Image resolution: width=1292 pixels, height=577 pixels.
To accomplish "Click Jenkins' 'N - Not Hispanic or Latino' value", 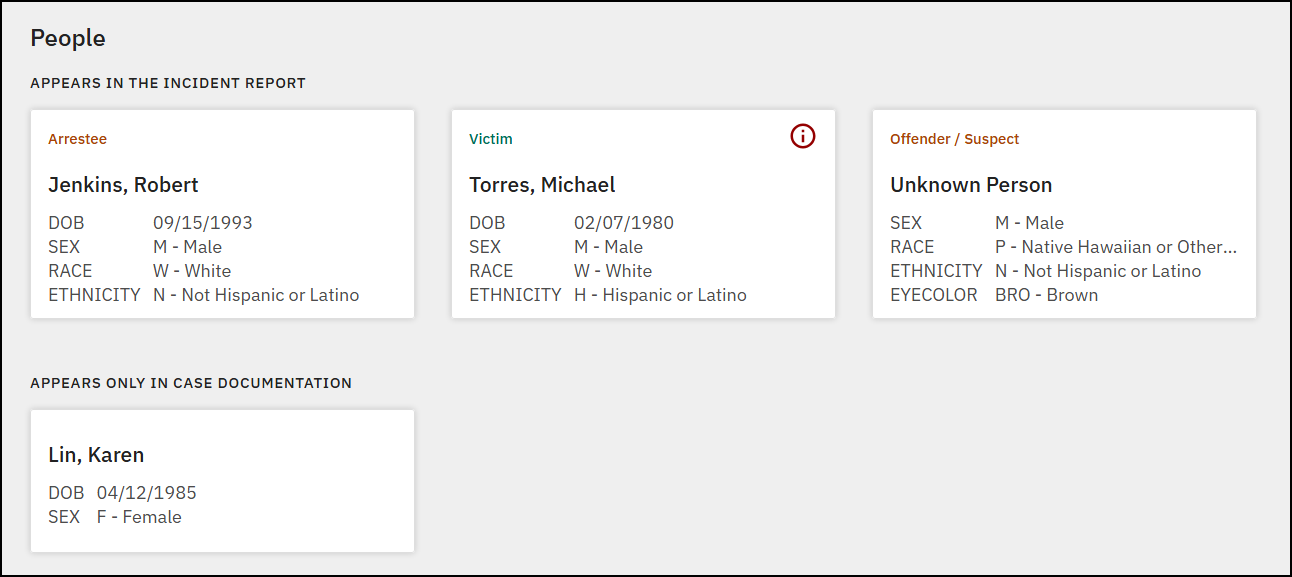I will pos(256,295).
